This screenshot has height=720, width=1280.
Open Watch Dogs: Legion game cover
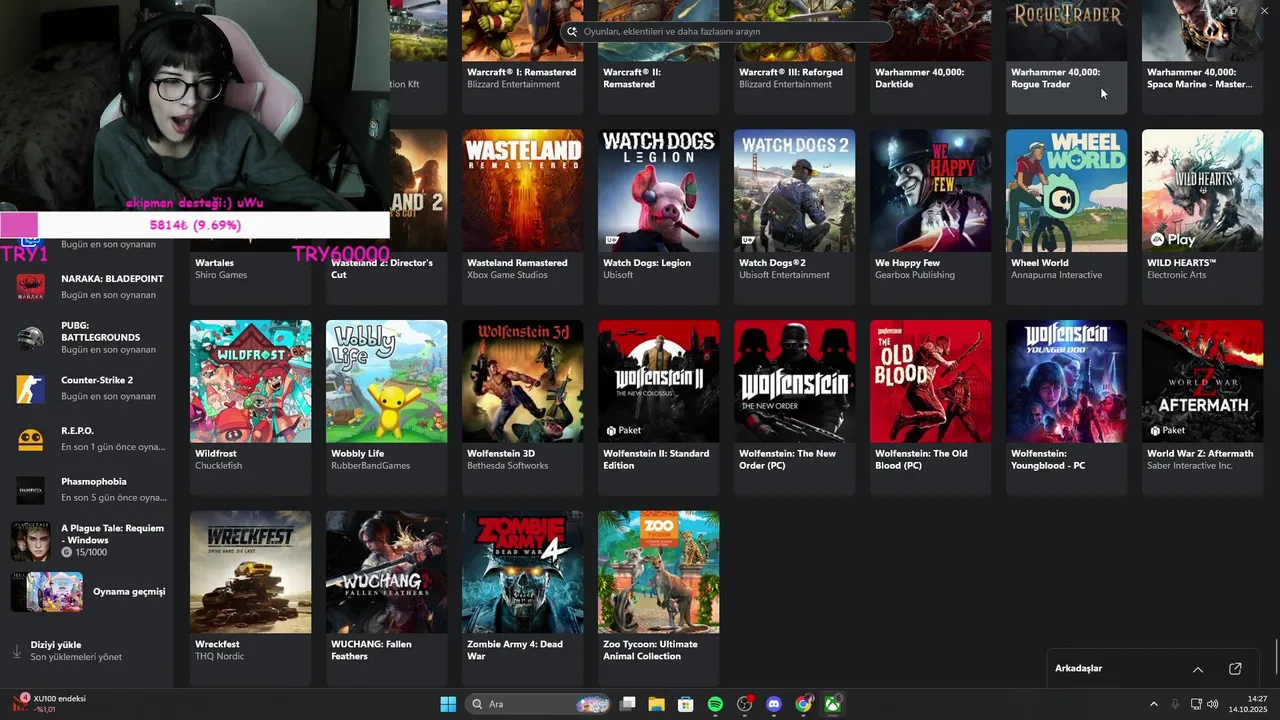[x=659, y=190]
